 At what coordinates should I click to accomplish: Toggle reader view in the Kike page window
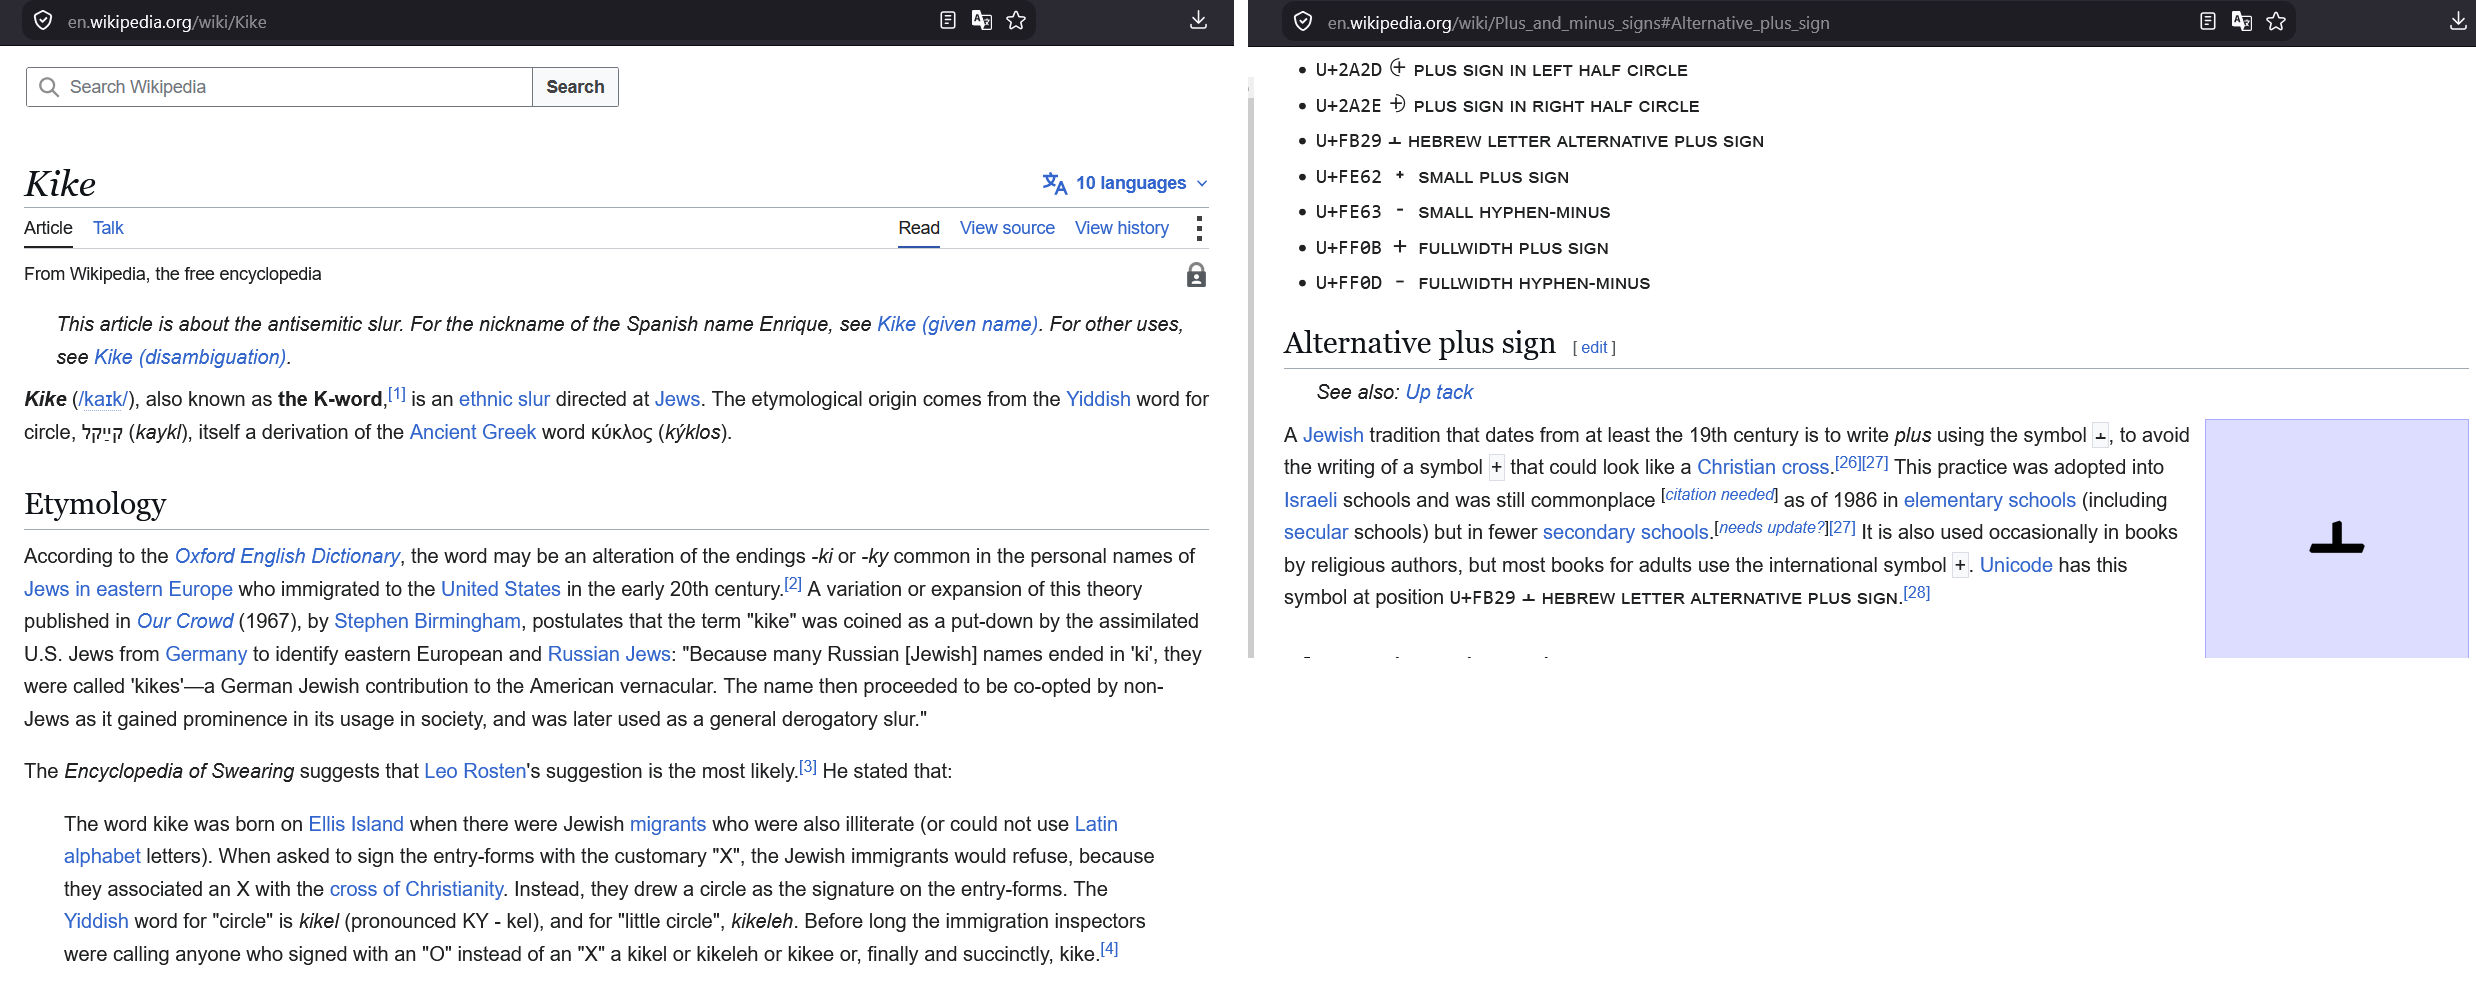pos(948,21)
